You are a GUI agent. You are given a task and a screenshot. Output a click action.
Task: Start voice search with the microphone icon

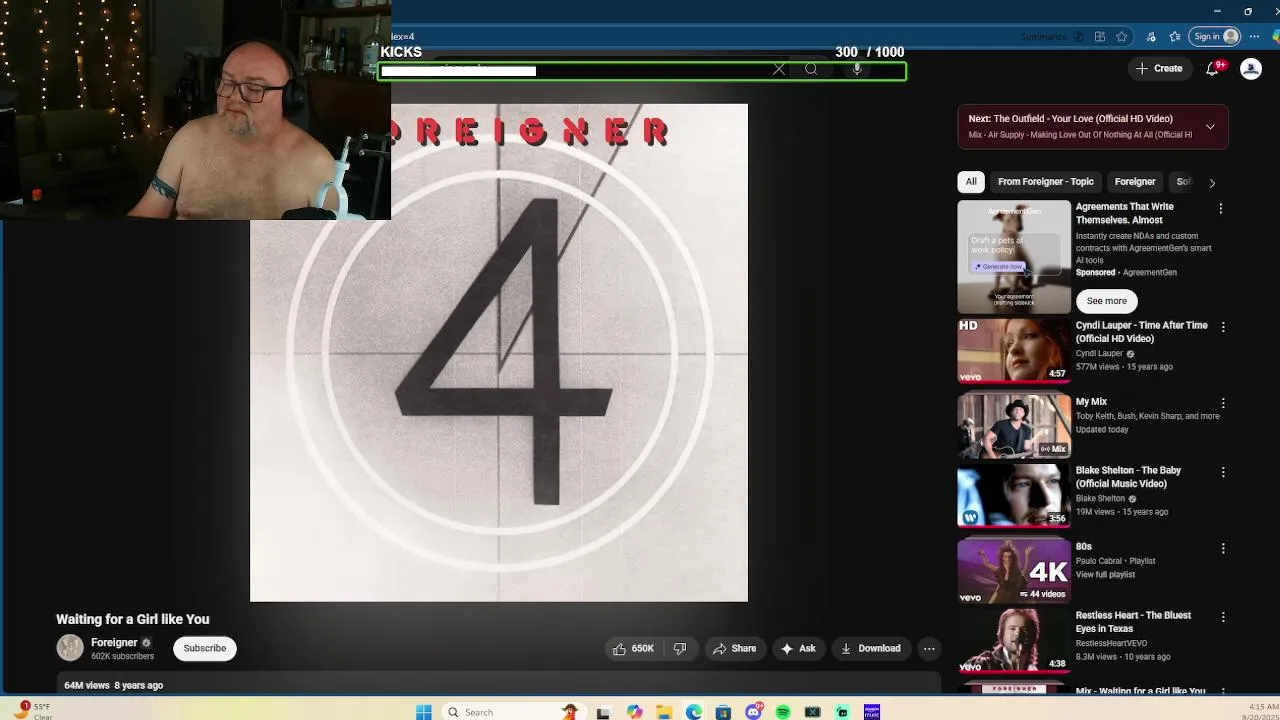[857, 69]
